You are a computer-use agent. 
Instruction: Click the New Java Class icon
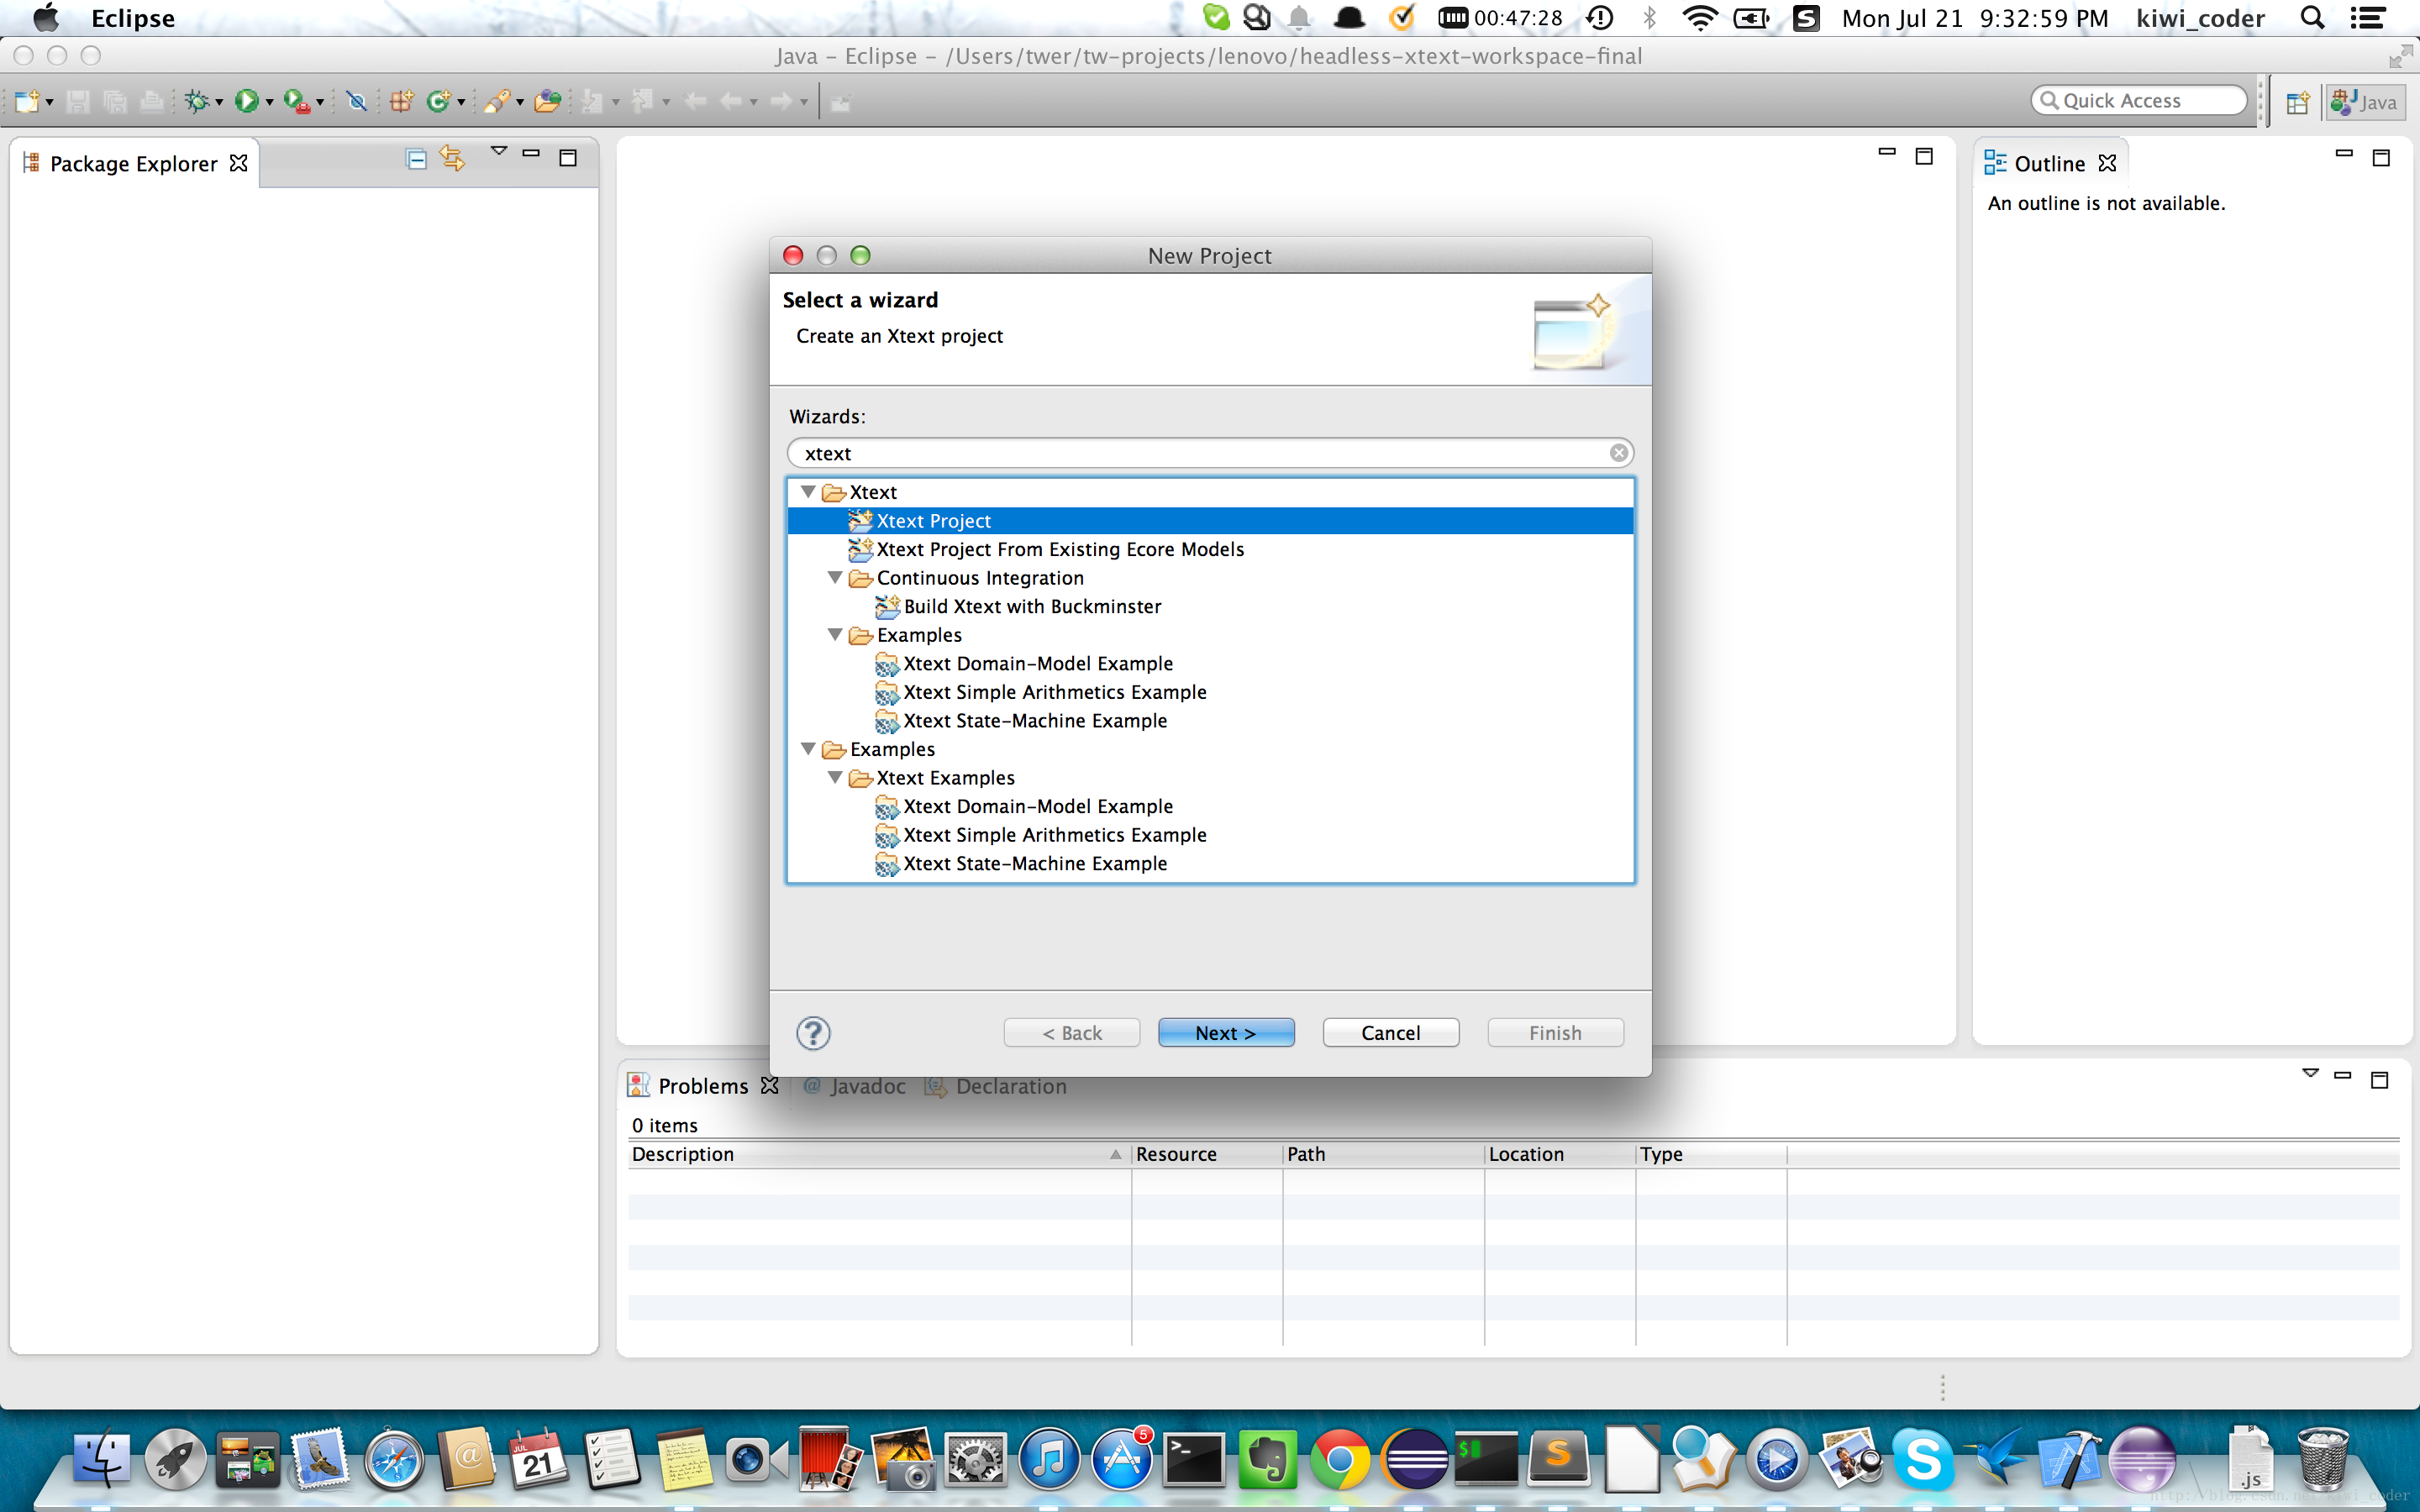click(x=437, y=101)
